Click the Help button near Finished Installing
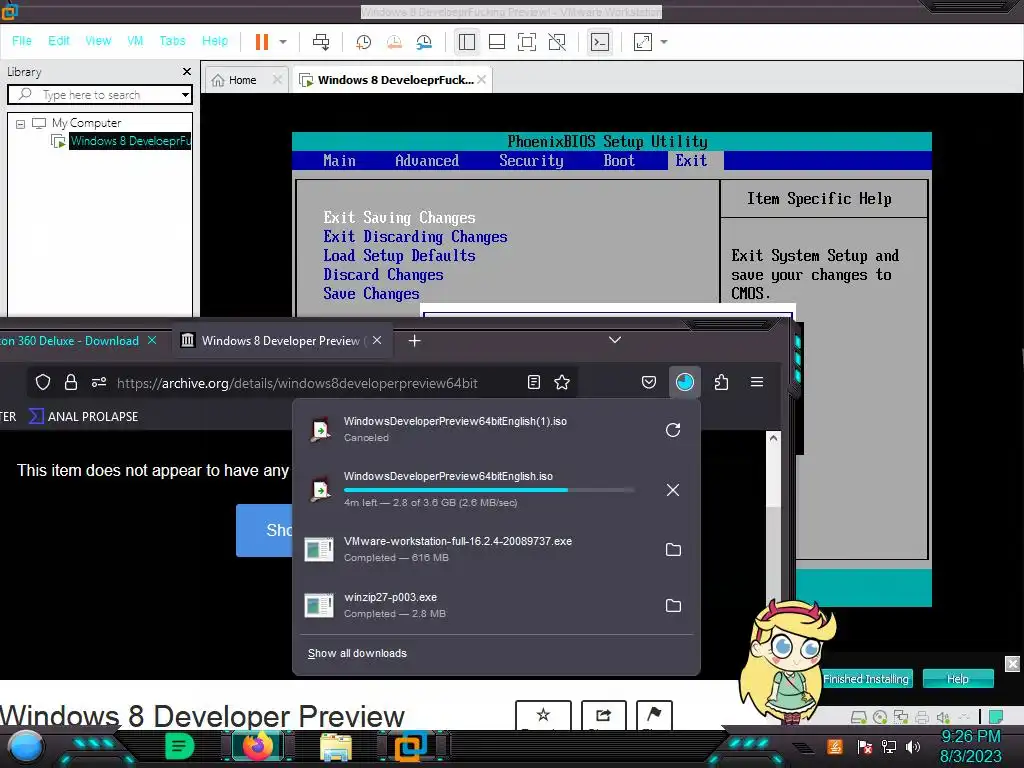This screenshot has width=1024, height=768. [958, 679]
